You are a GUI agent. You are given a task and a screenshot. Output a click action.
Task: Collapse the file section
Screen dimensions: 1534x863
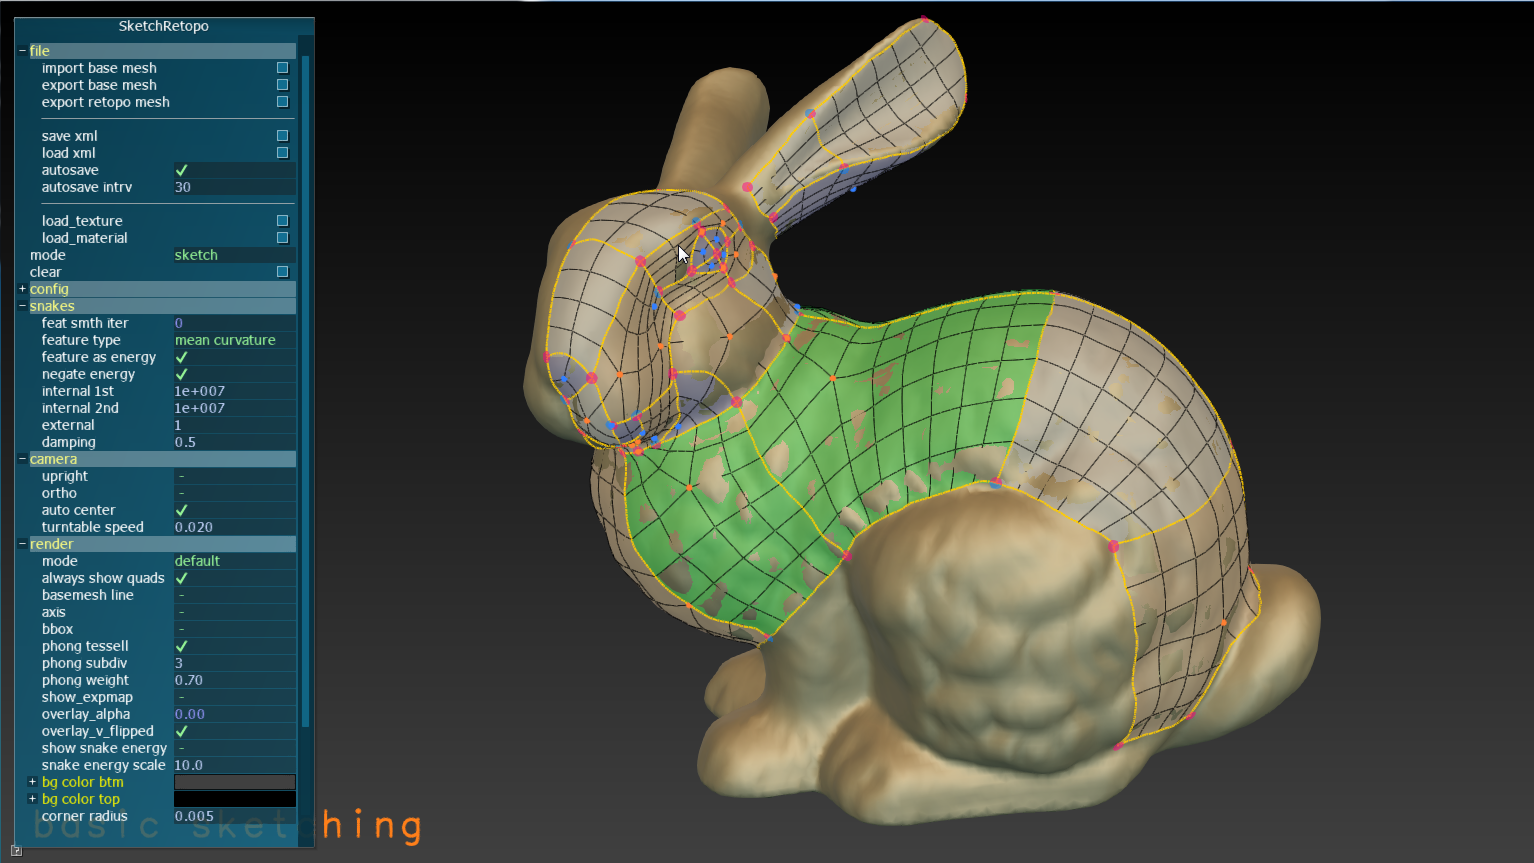point(21,50)
